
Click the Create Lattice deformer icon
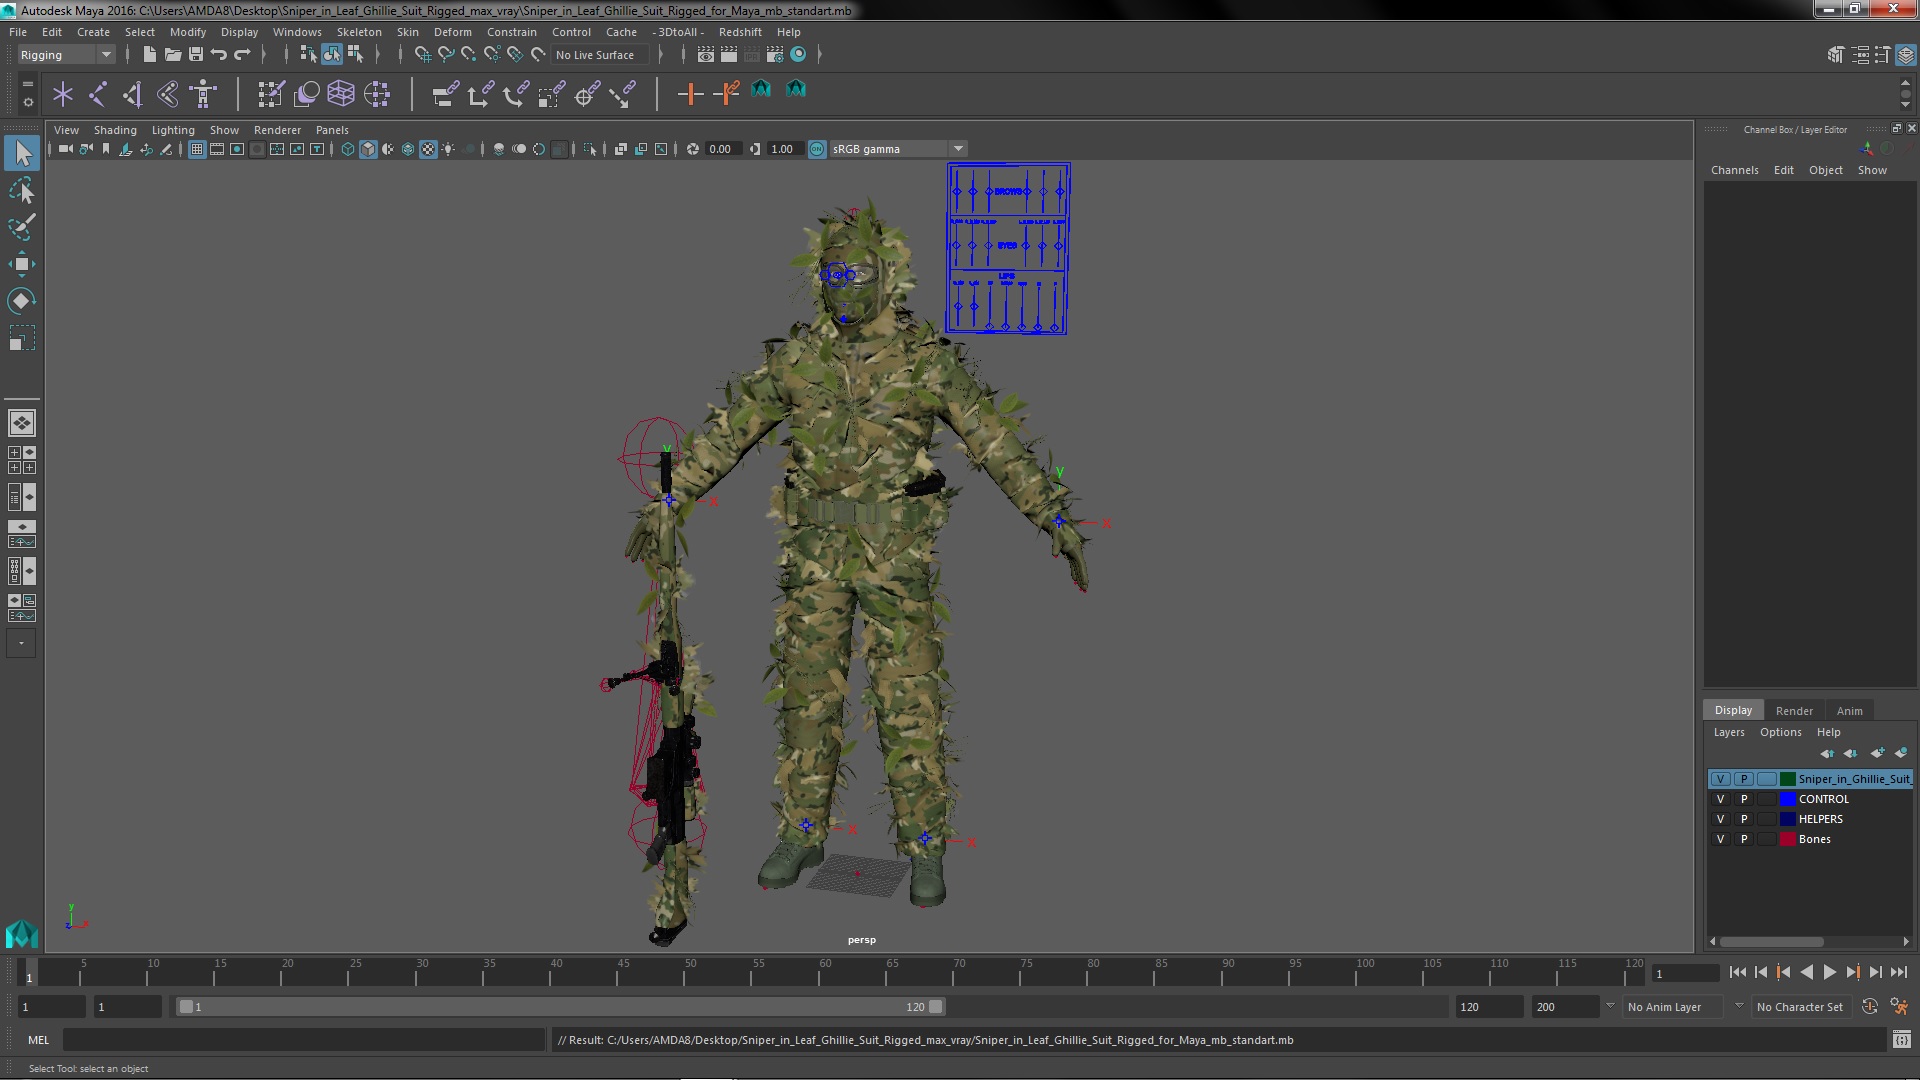coord(341,94)
